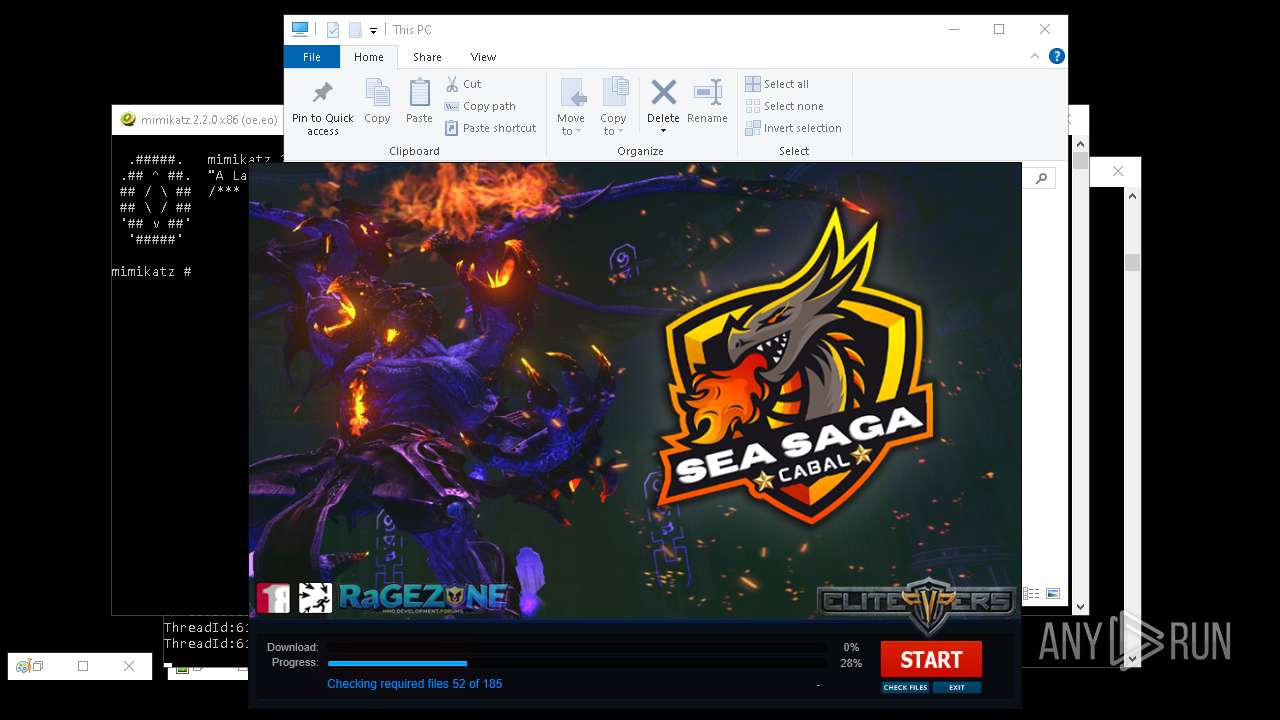The image size is (1280, 720).
Task: Switch Explorer to details view icon
Action: 1031,594
